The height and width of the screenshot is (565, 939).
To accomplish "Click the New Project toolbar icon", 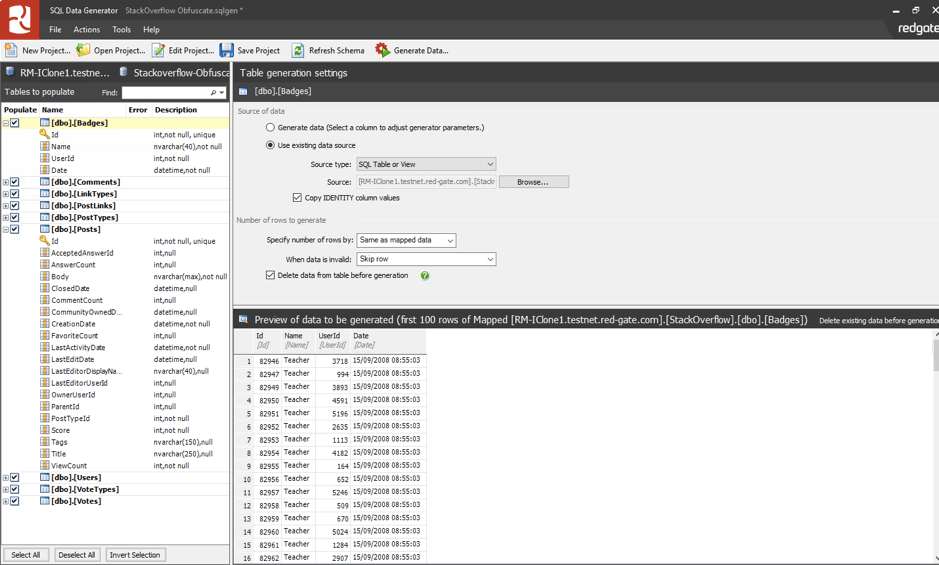I will 11,50.
